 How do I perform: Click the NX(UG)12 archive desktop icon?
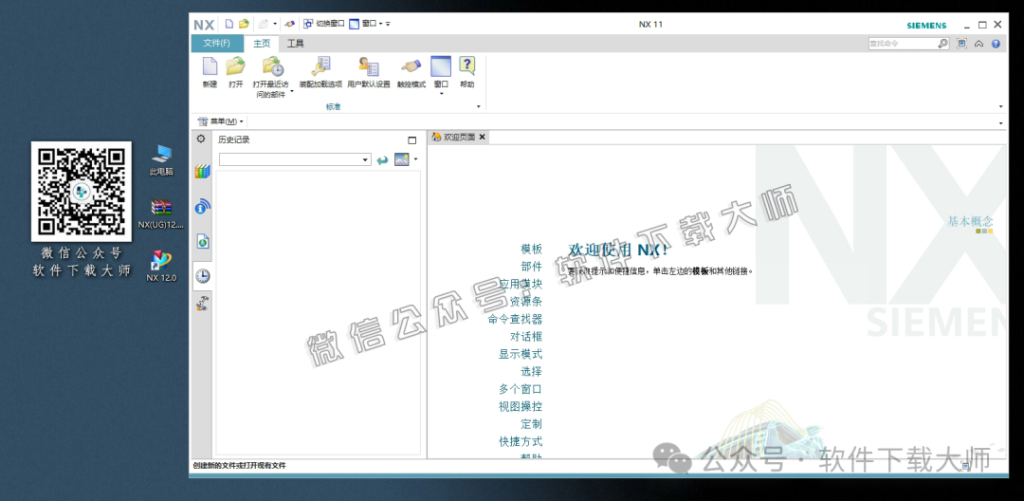(161, 214)
